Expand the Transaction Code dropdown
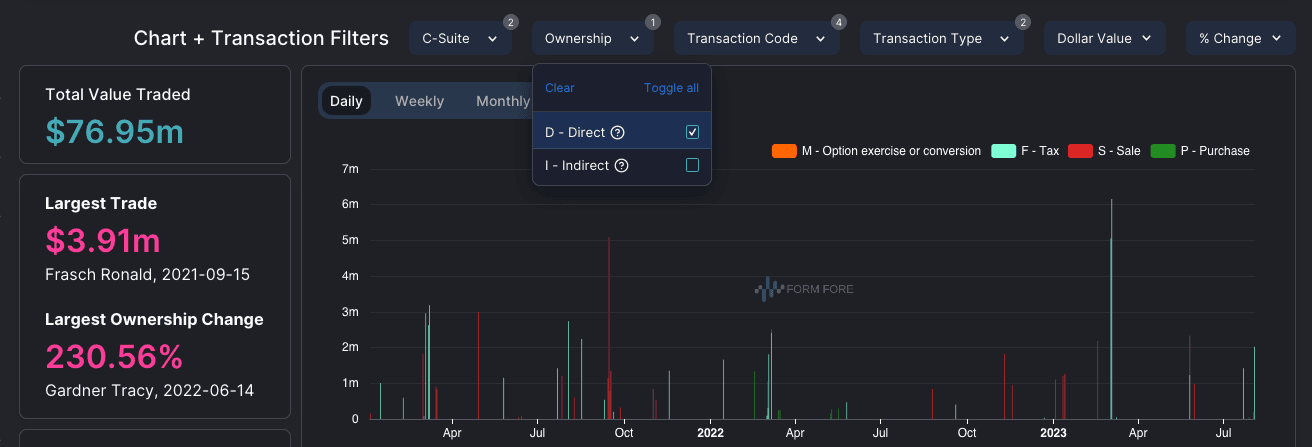The height and width of the screenshot is (447, 1312). pos(756,39)
